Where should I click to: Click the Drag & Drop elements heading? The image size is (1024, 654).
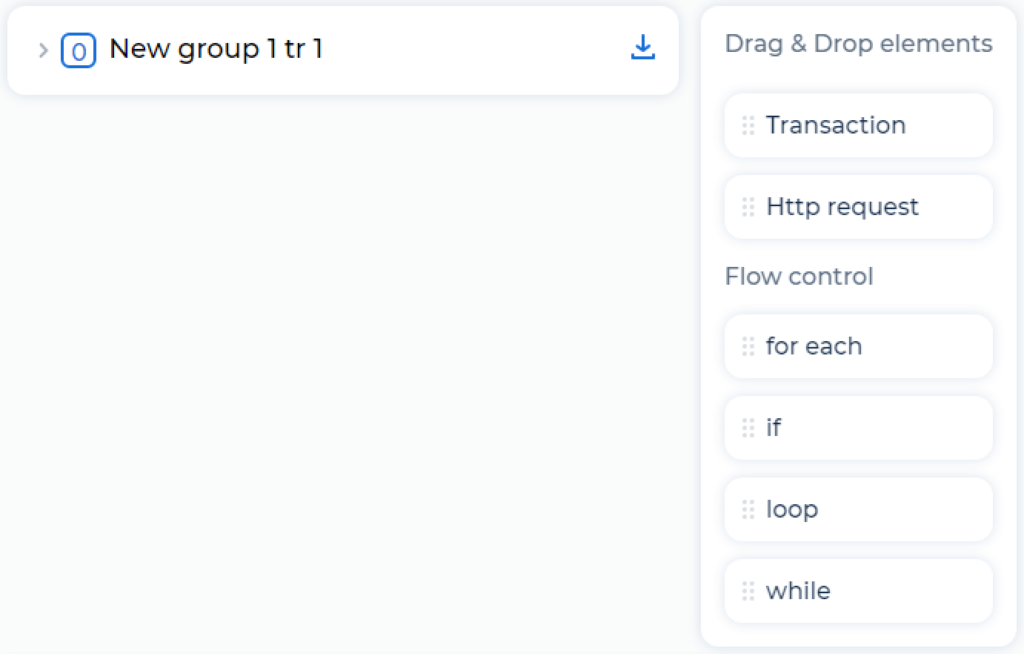[x=858, y=44]
